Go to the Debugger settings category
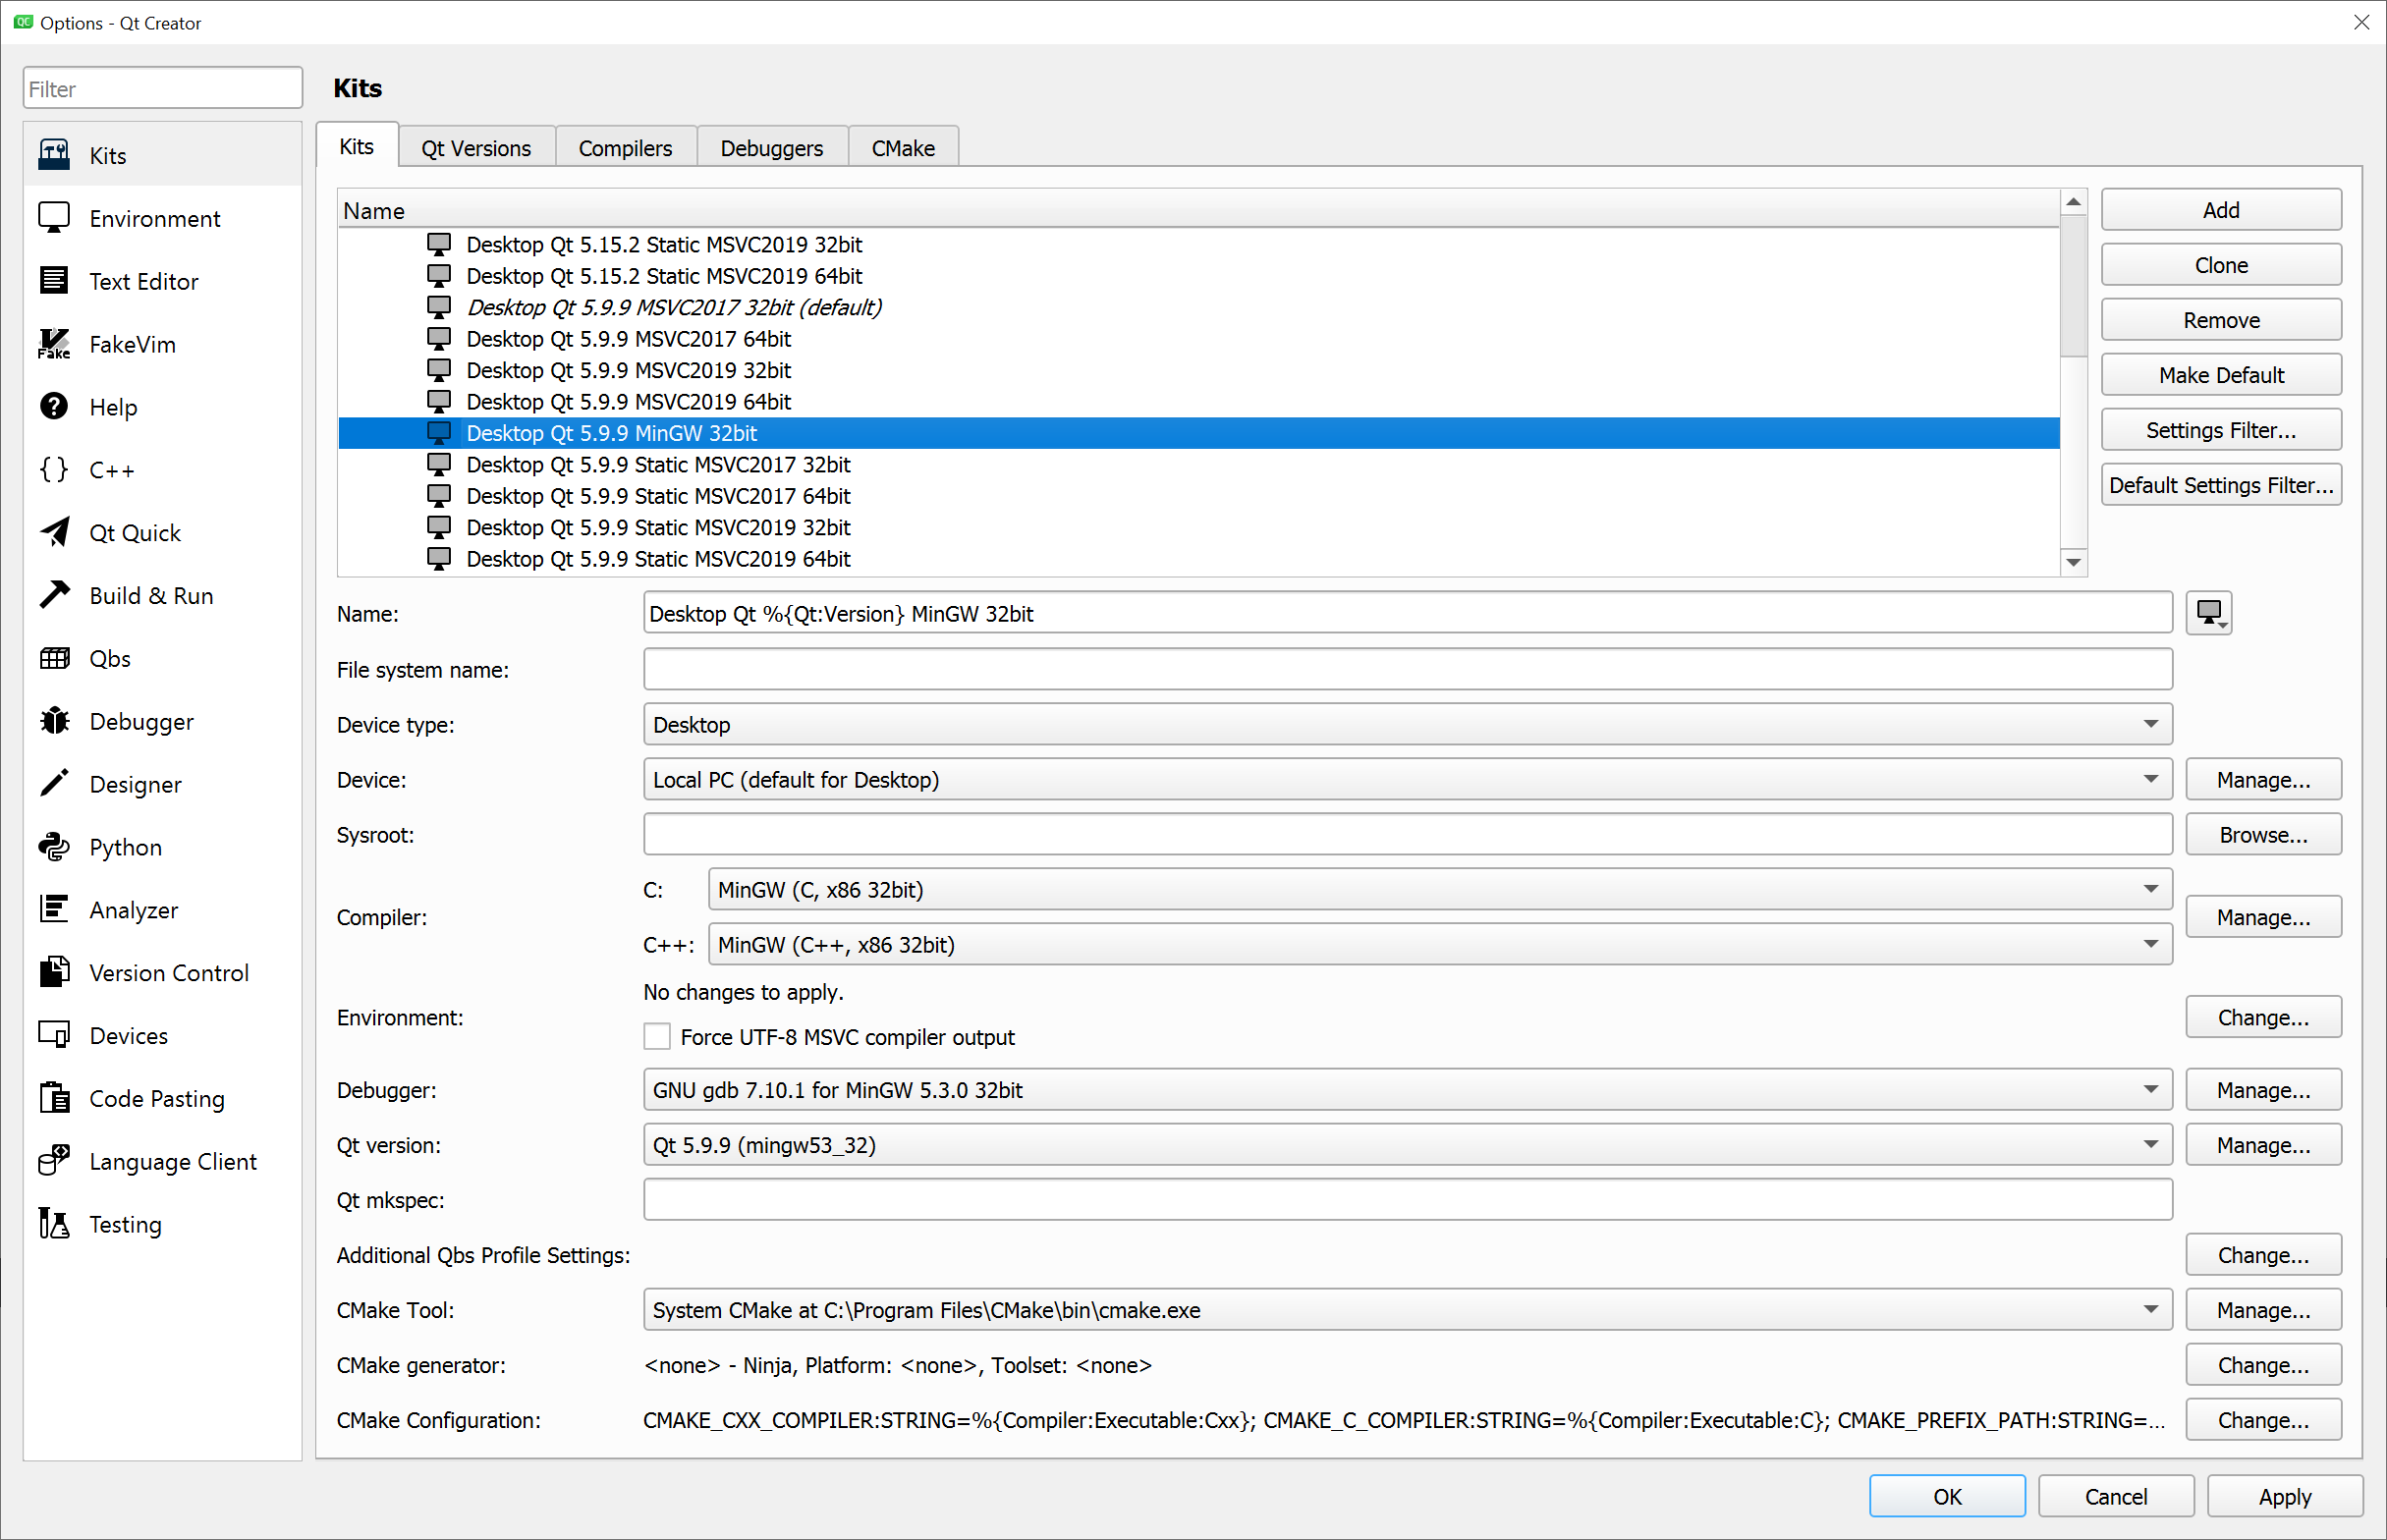Image resolution: width=2387 pixels, height=1540 pixels. (140, 722)
